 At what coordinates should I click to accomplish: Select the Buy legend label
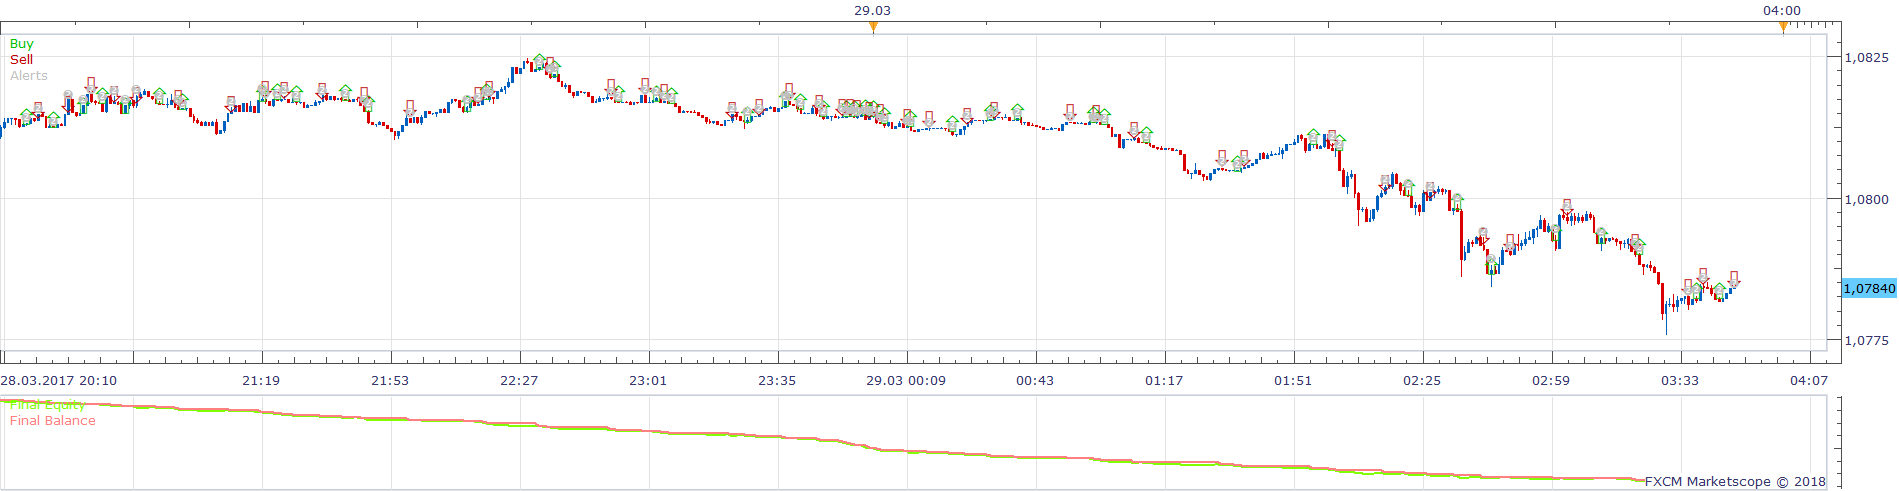tap(22, 44)
